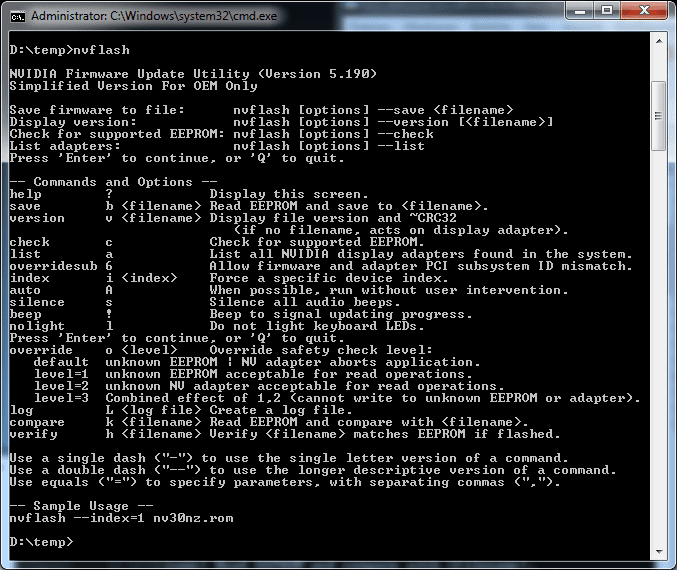Click 'Simplified Version For OEM Only' line
Viewport: 677px width, 570px height.
pos(133,86)
